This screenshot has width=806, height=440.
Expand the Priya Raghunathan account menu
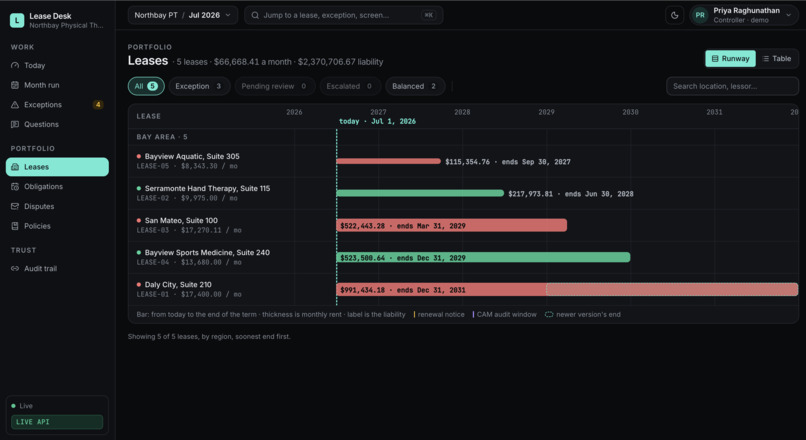click(x=744, y=15)
